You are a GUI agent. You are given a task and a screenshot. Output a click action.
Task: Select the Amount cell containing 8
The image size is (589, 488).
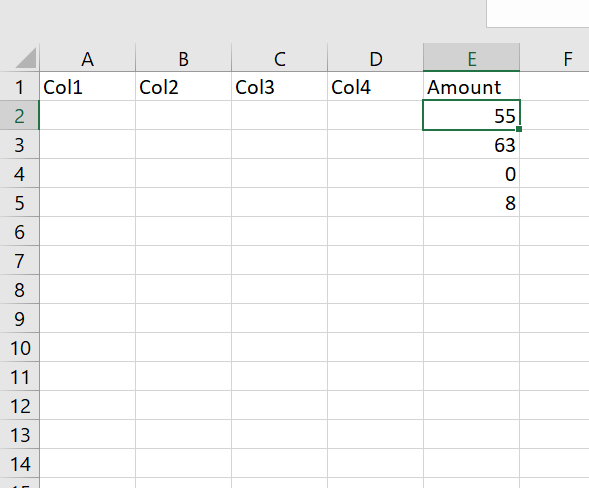coord(471,202)
